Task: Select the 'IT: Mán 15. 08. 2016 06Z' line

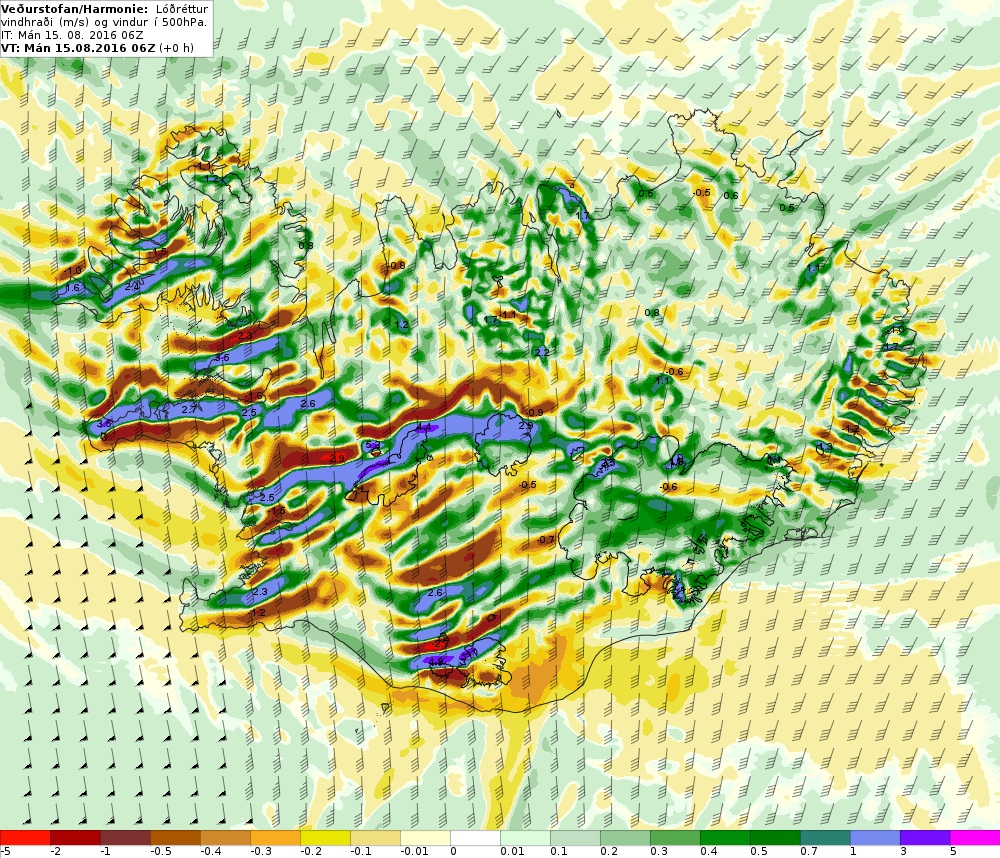Action: pyautogui.click(x=72, y=35)
